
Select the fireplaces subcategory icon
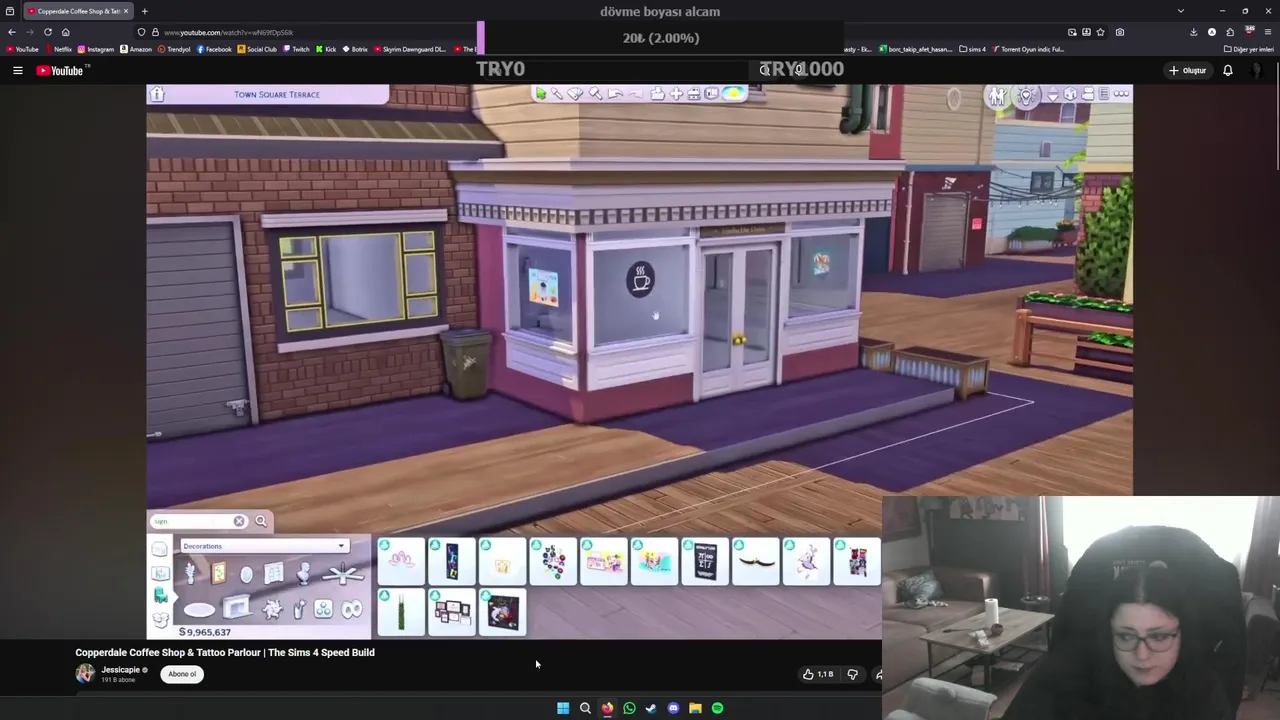236,607
